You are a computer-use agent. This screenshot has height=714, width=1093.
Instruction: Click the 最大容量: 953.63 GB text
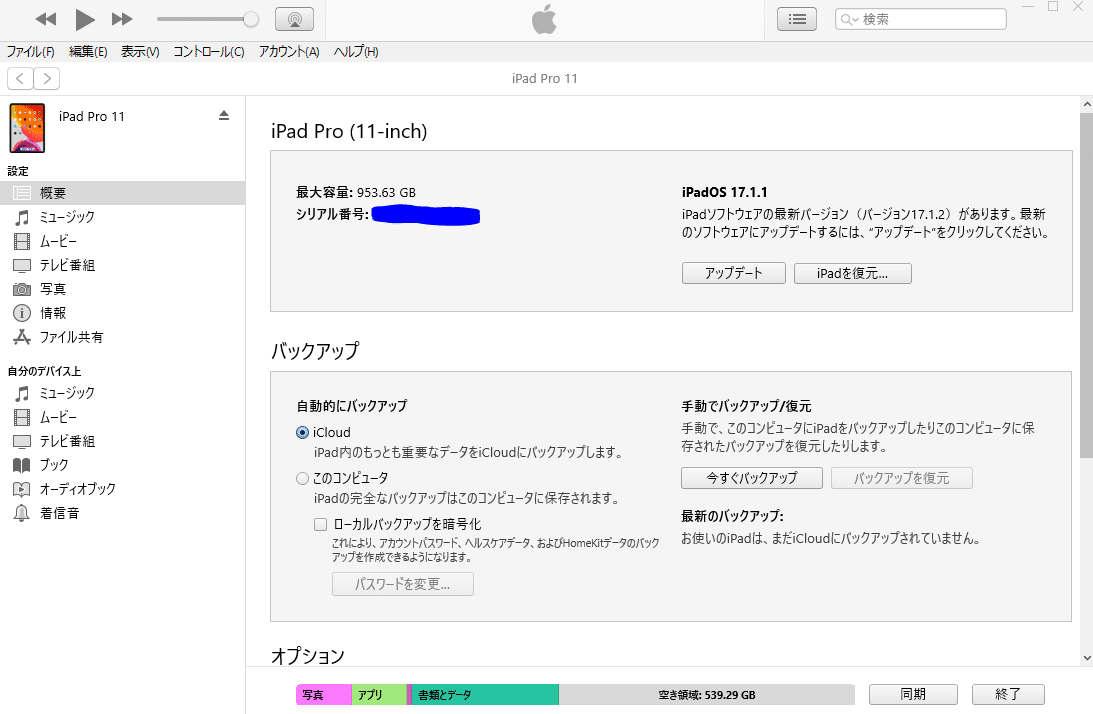pos(356,192)
